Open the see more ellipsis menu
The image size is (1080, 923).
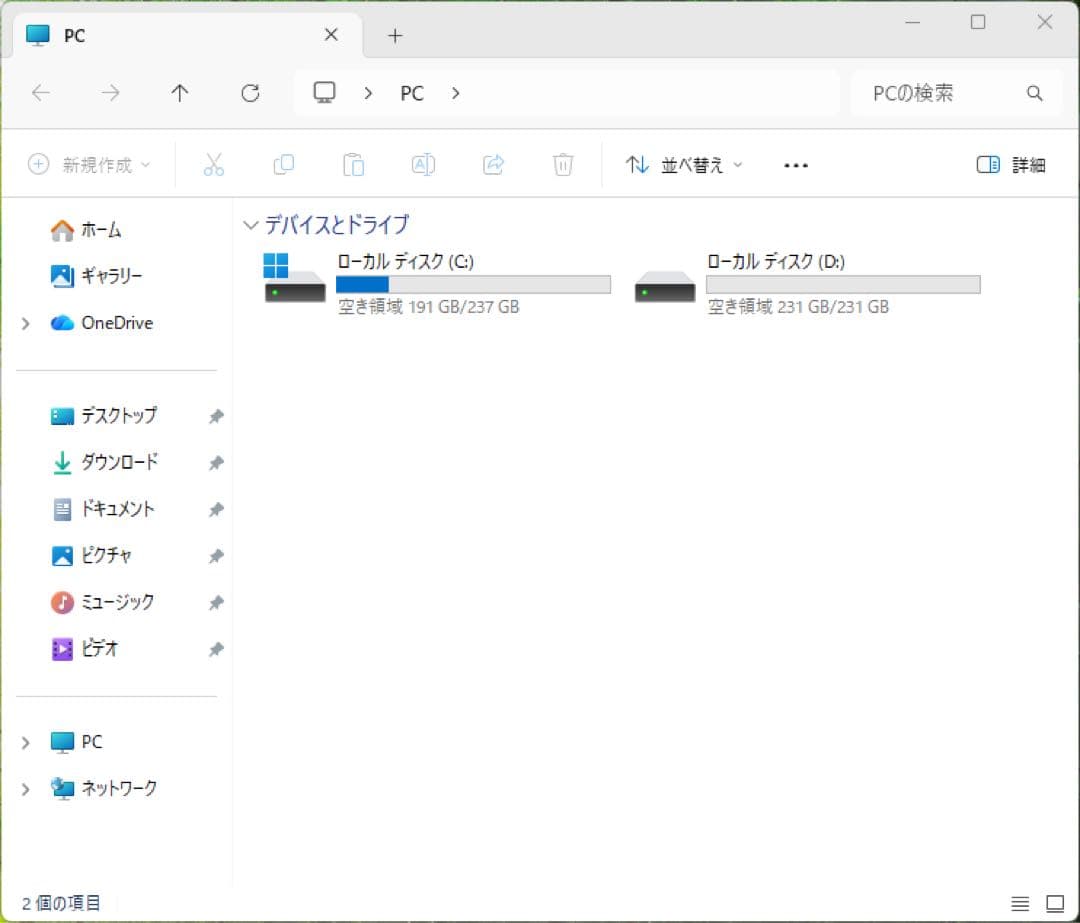coord(796,165)
